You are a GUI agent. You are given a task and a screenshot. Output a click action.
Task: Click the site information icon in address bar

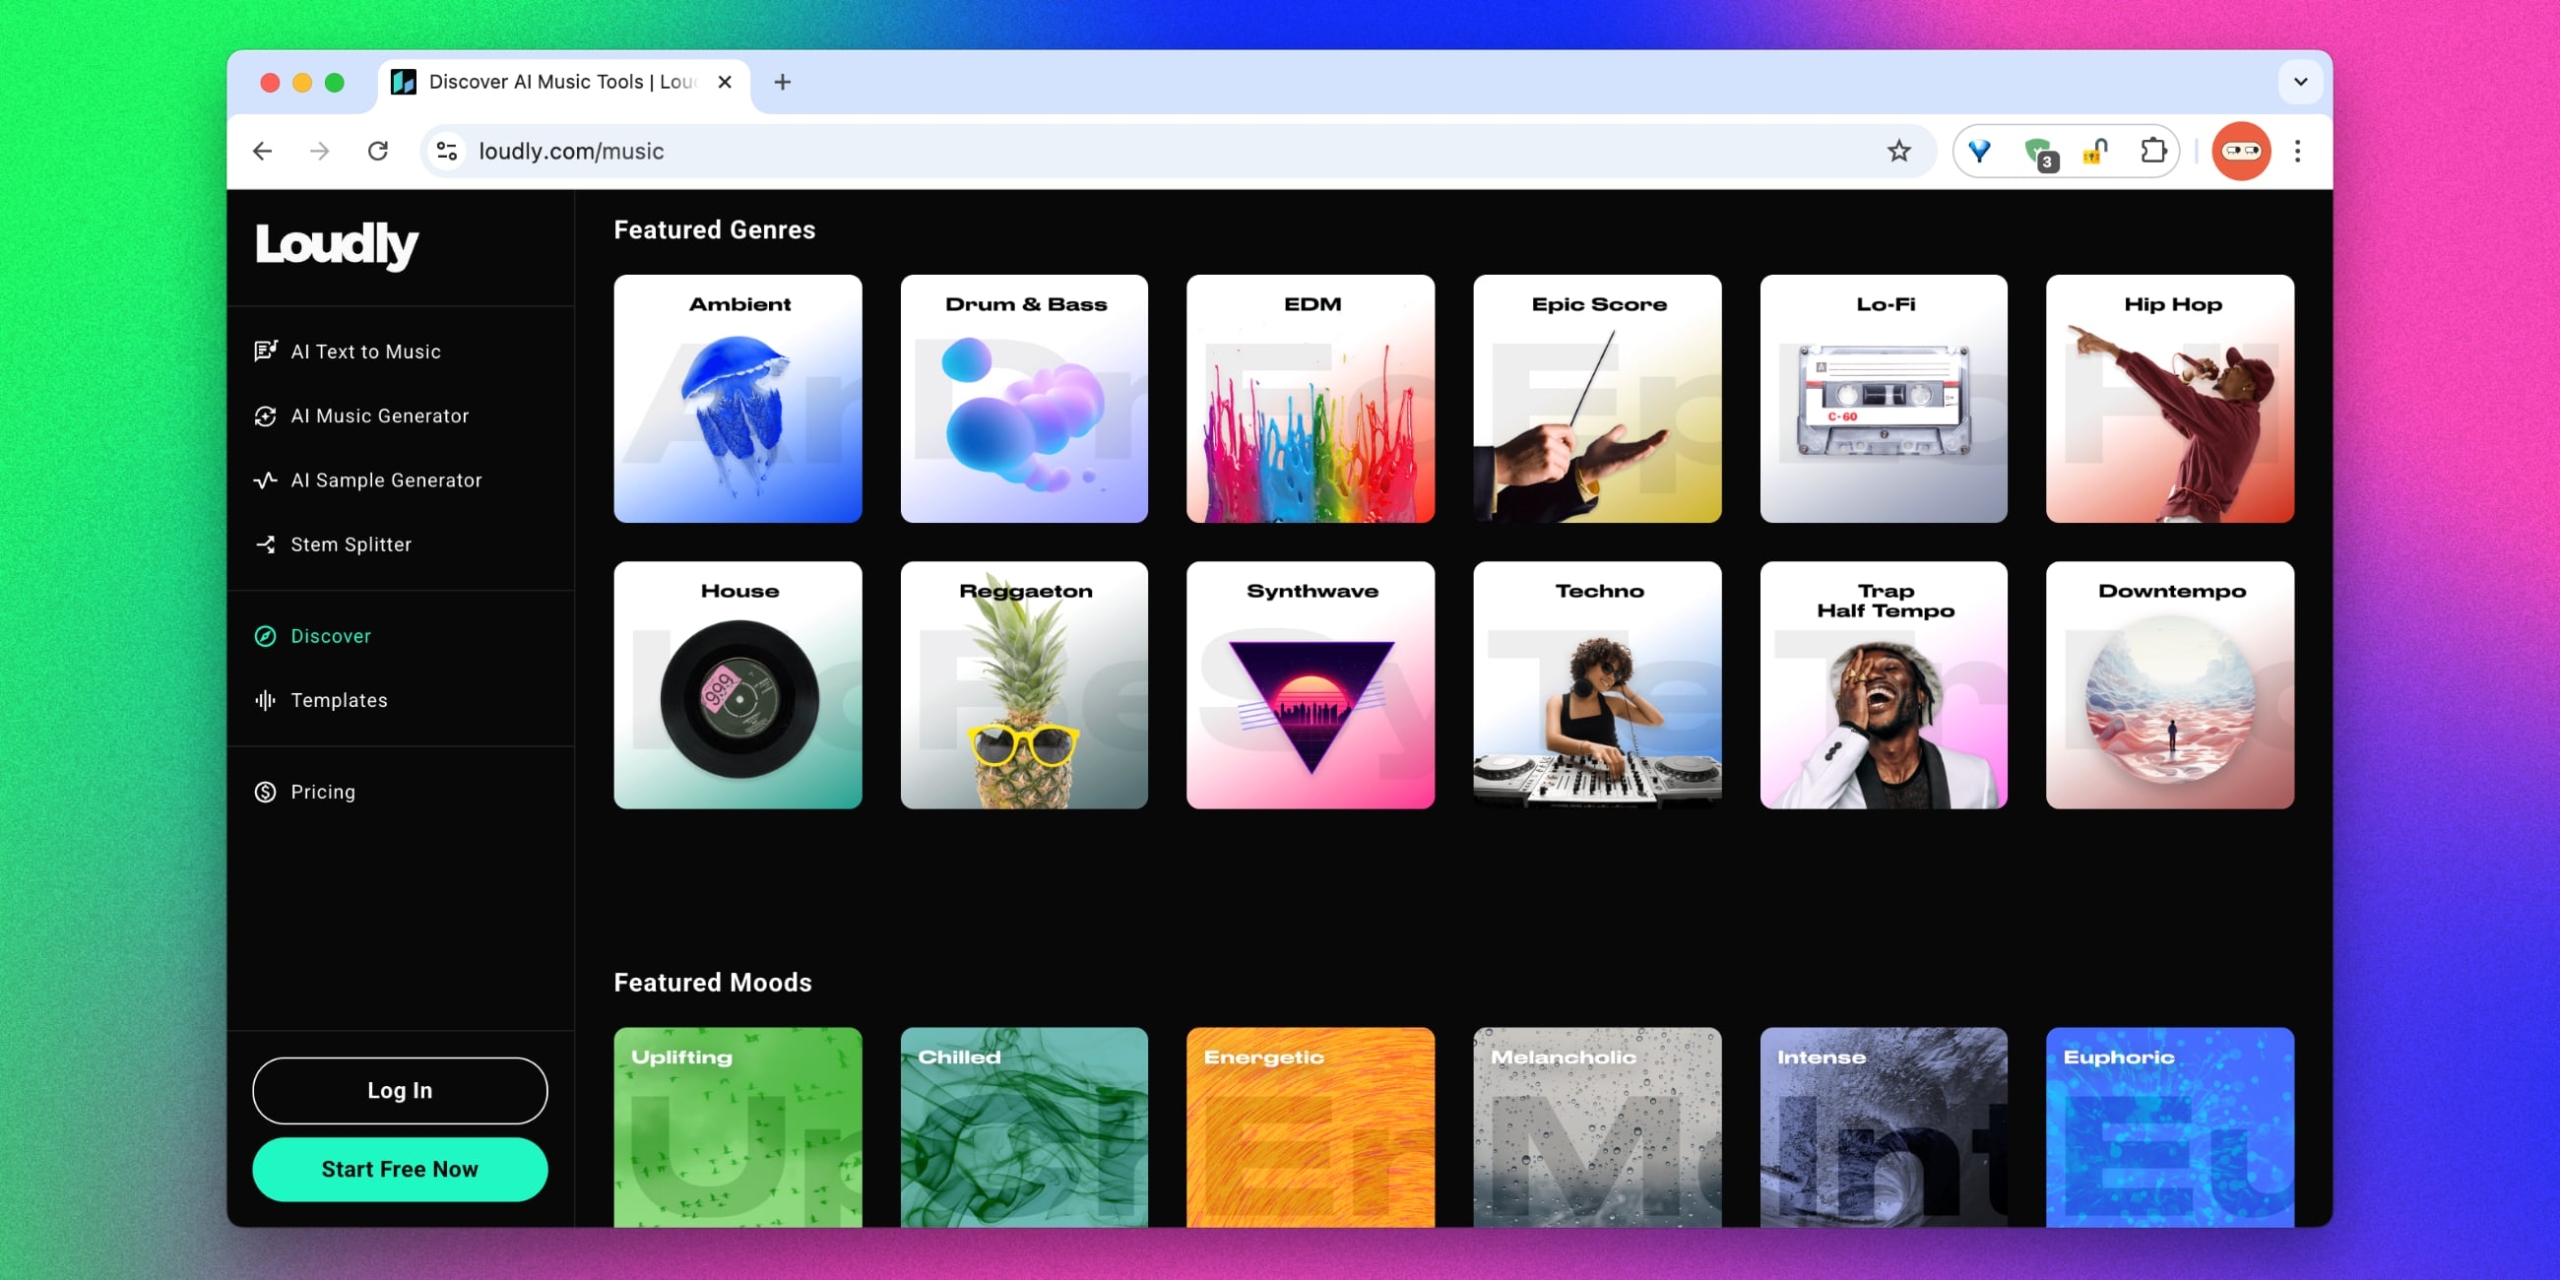pos(447,151)
